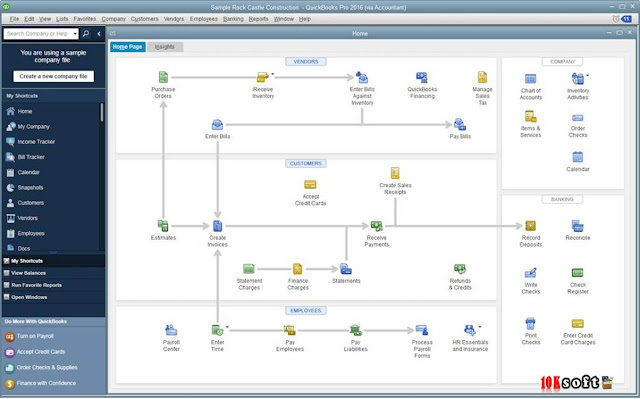640x399 pixels.
Task: Click Inventory Activities icon
Action: [578, 79]
